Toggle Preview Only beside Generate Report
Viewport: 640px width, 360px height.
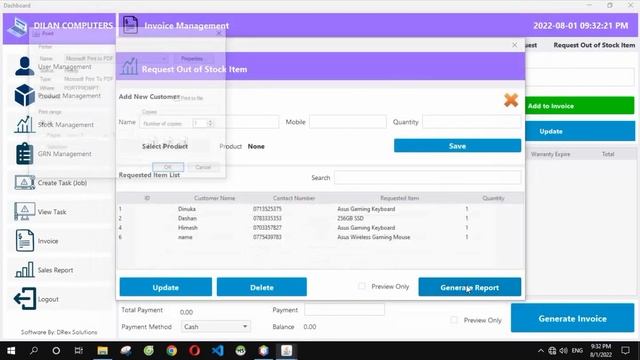(x=362, y=286)
